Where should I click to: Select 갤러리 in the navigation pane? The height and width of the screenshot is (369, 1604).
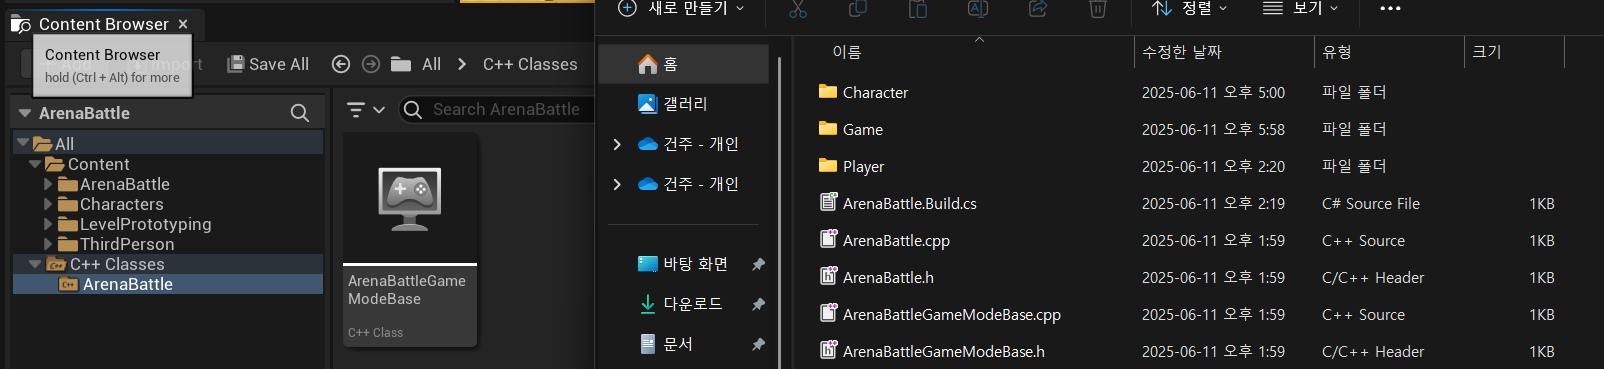684,104
